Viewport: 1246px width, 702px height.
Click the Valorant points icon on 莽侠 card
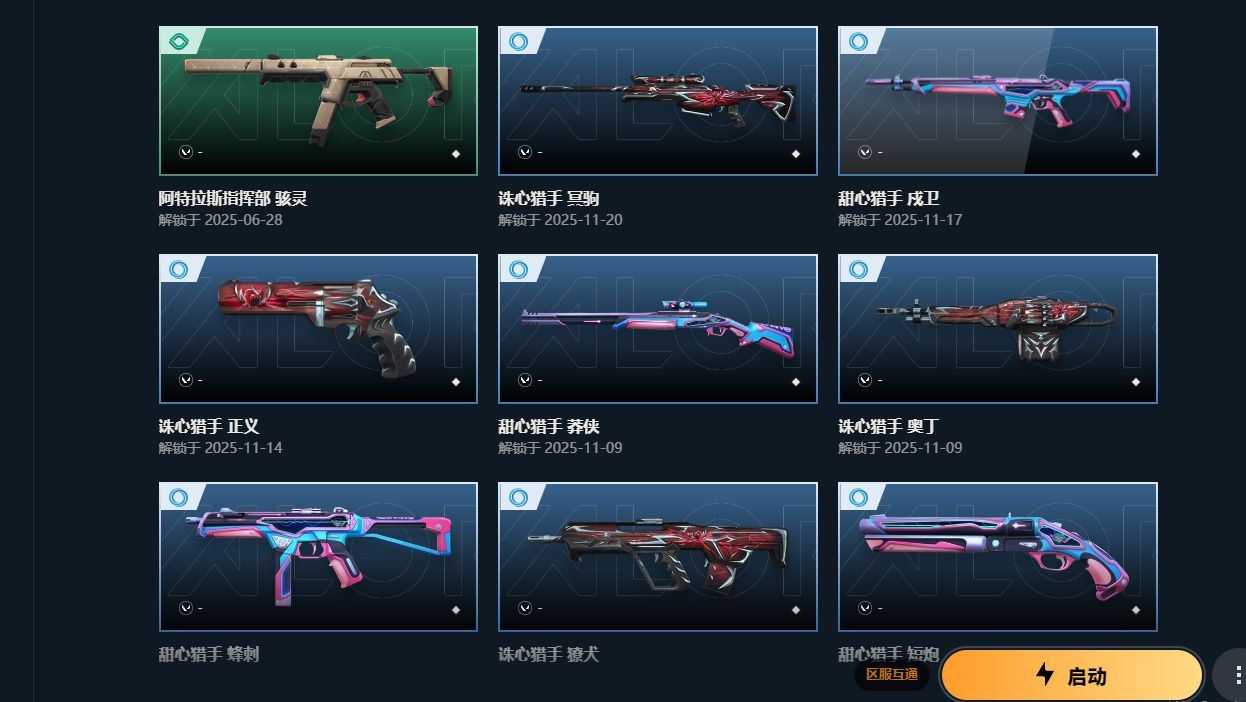click(x=525, y=380)
